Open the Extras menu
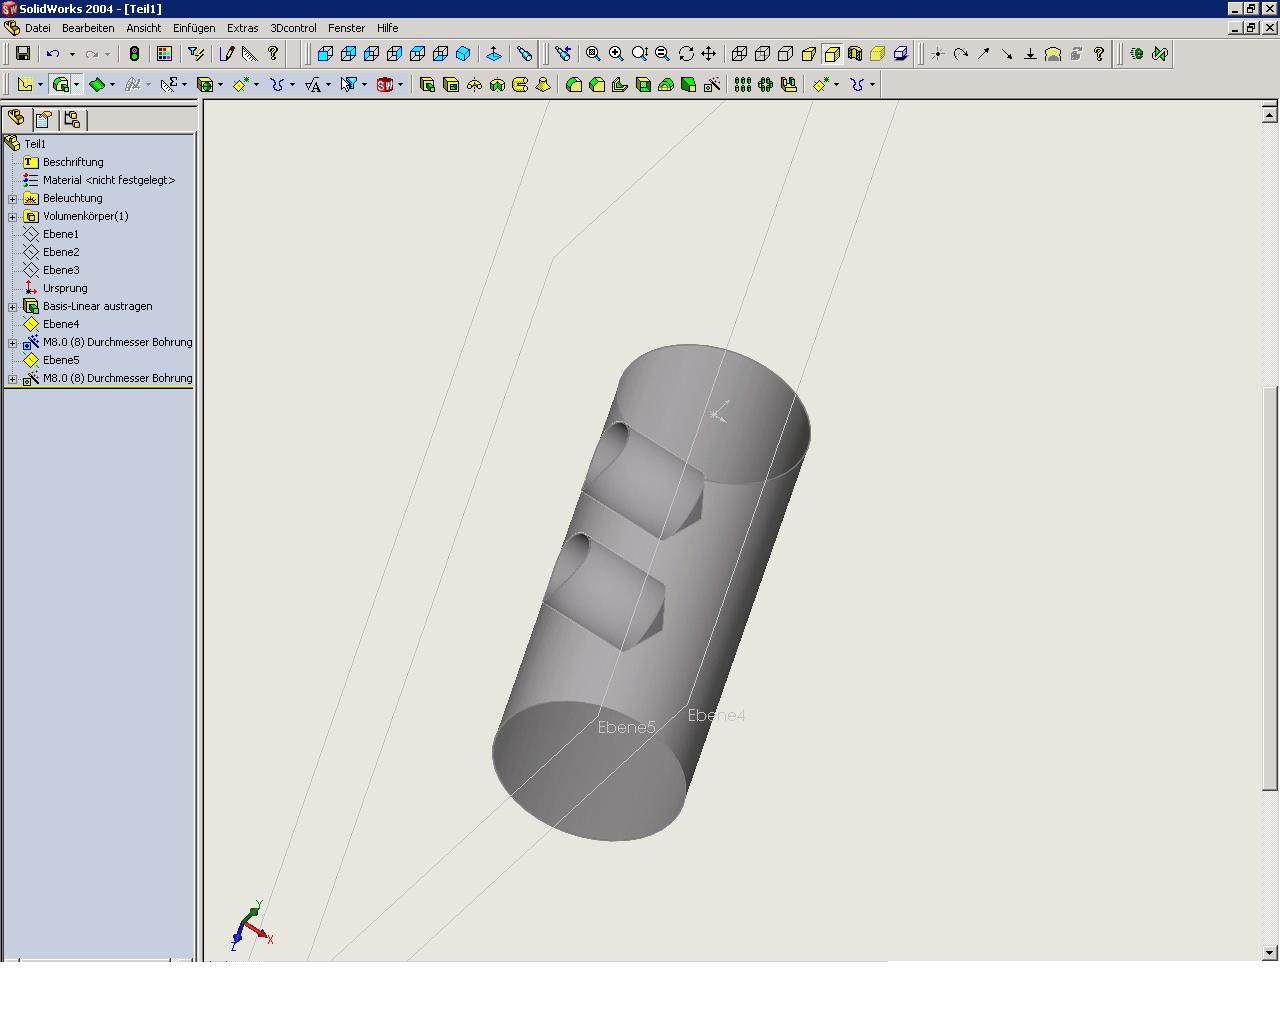Viewport: 1280px width, 1024px height. point(242,28)
